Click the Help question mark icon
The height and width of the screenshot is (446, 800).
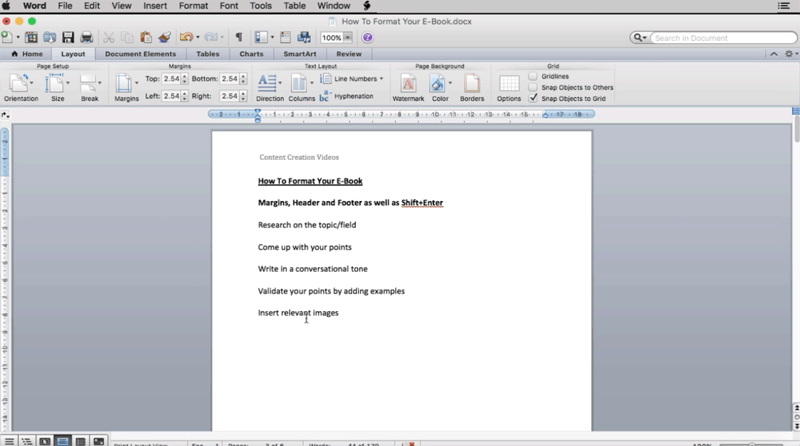[x=367, y=38]
